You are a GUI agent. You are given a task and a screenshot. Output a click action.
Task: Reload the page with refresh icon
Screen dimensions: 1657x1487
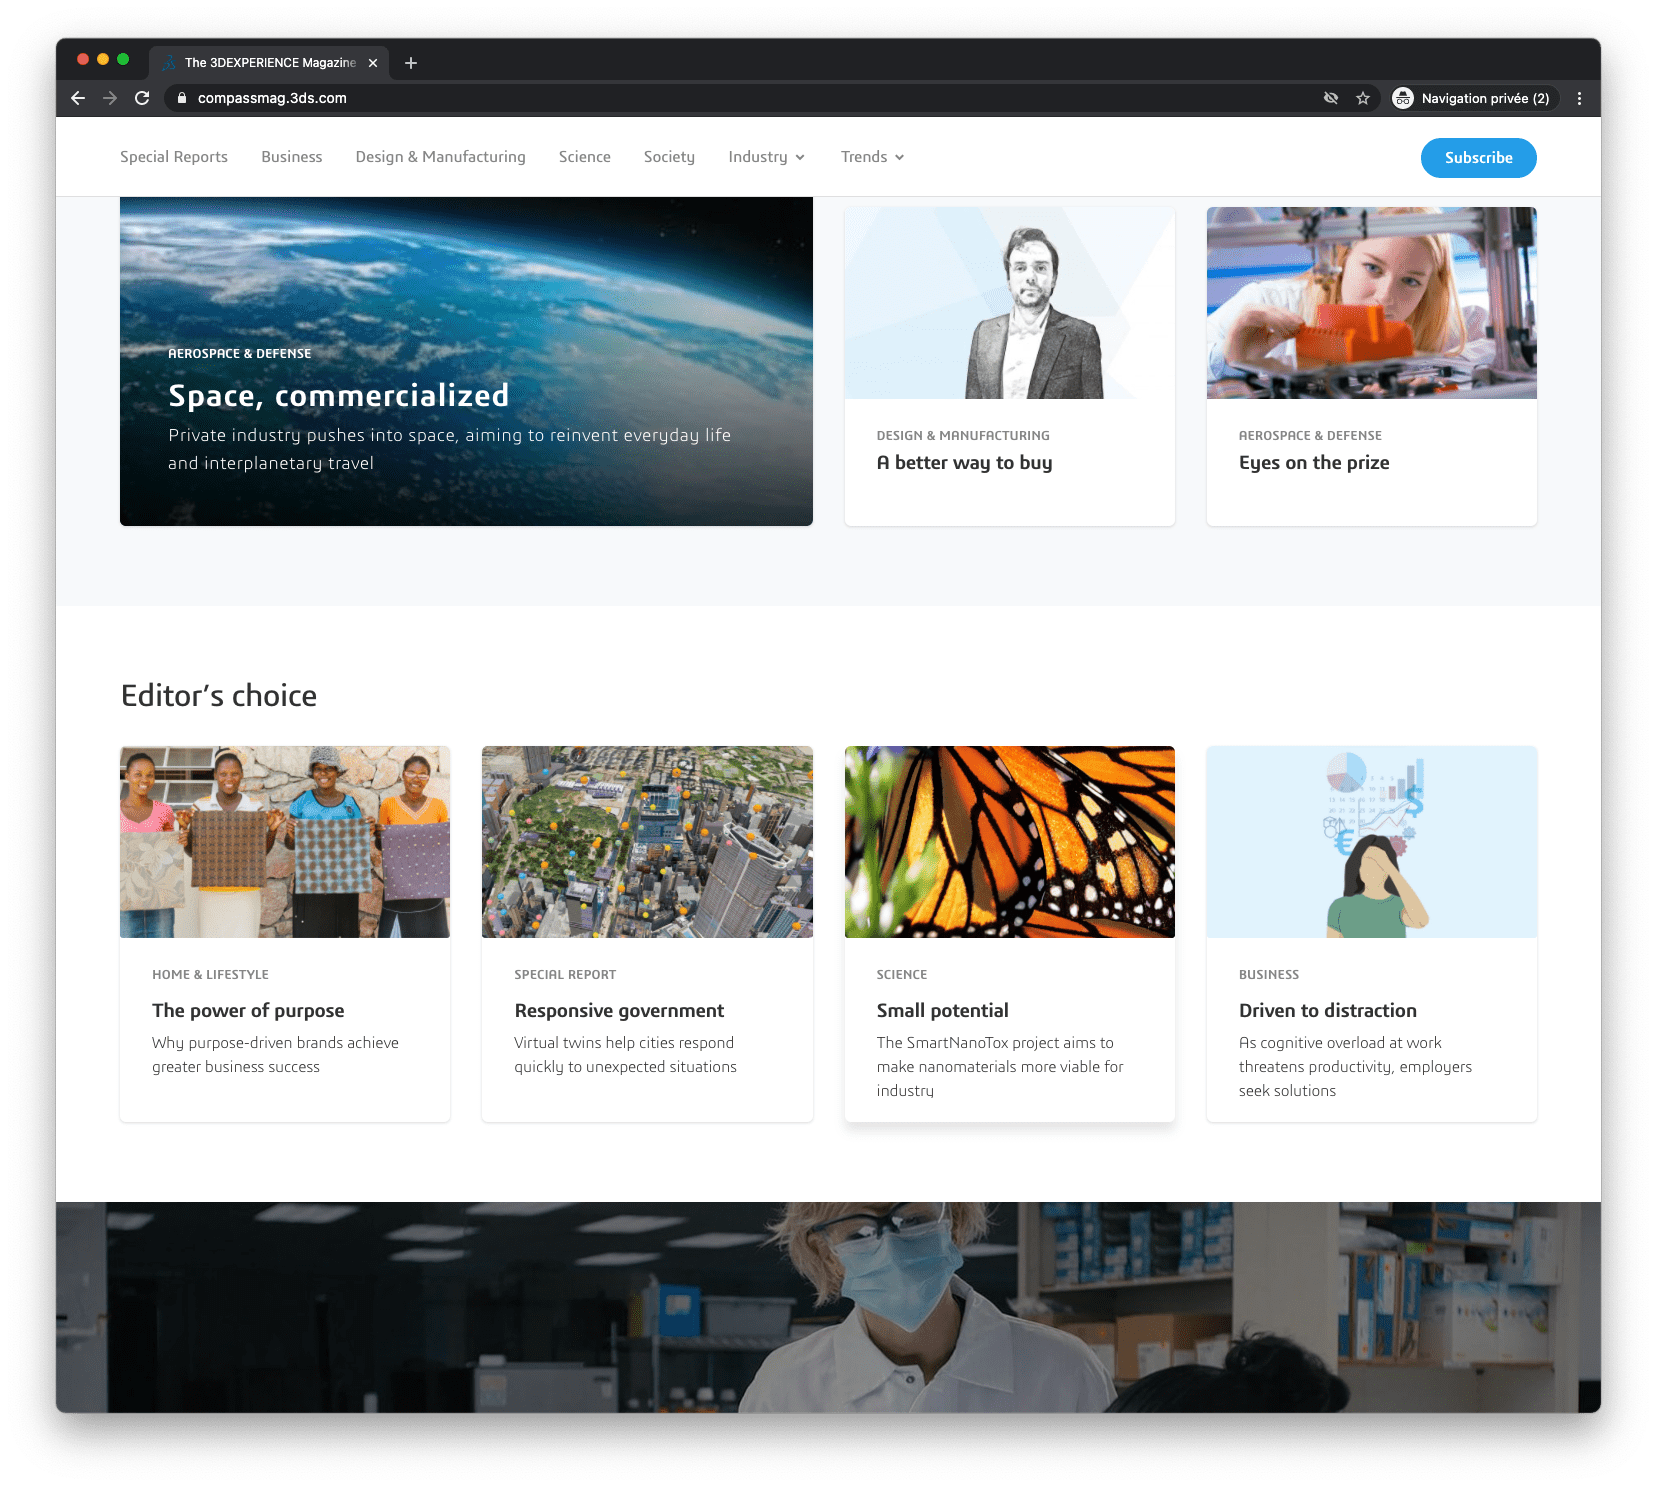pos(142,98)
